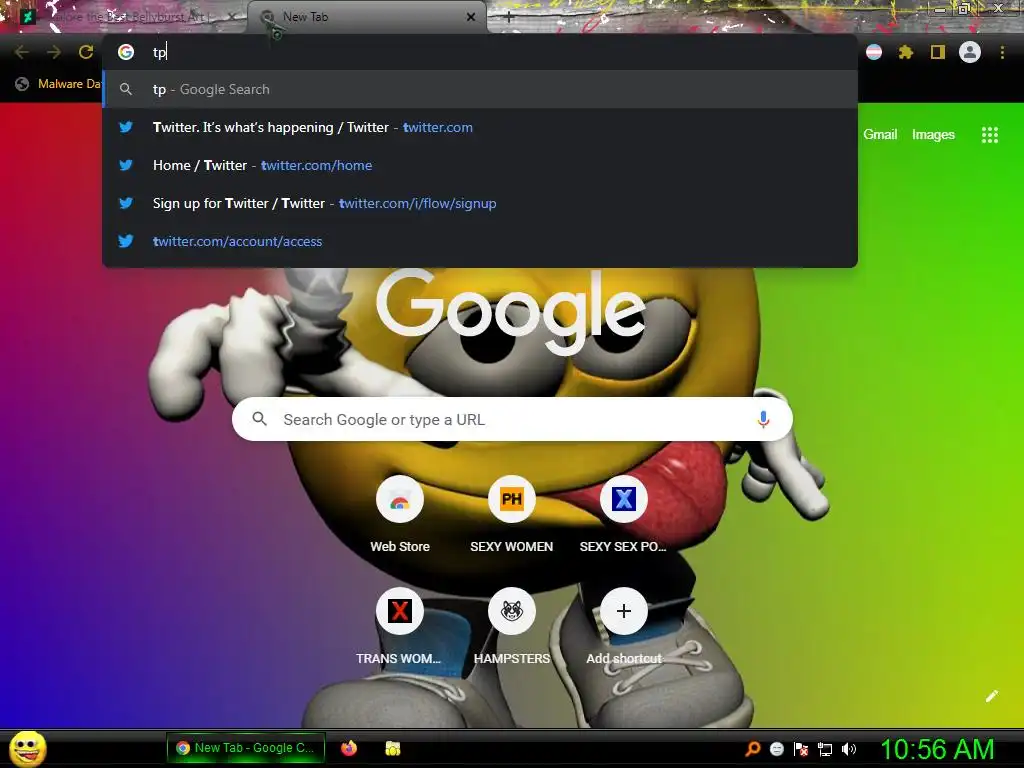
Task: Click the trans flag extension icon
Action: 874,52
